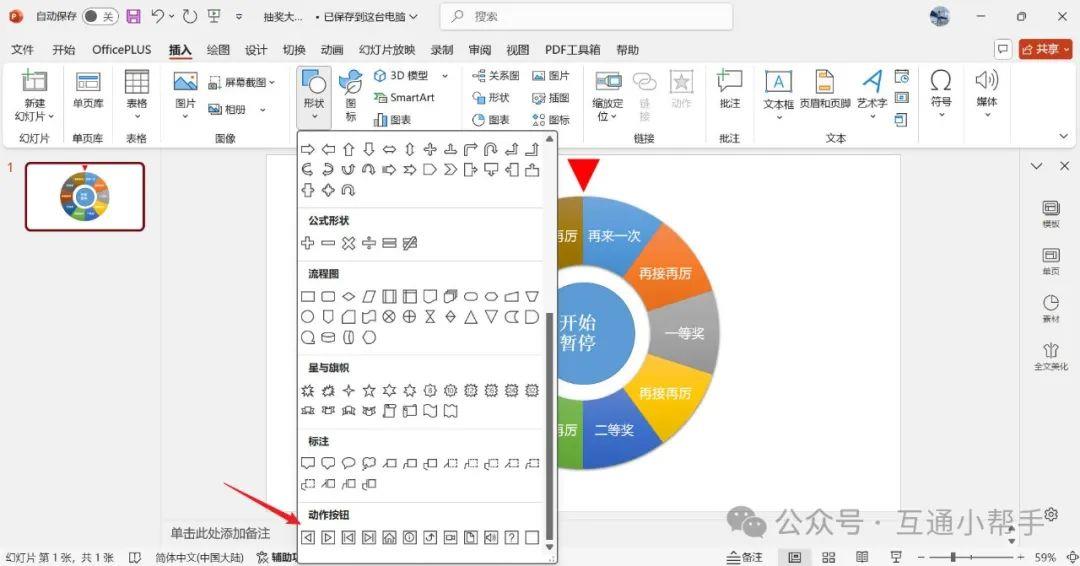Switch to the 设计 tab
Image resolution: width=1080 pixels, height=566 pixels.
tap(256, 50)
